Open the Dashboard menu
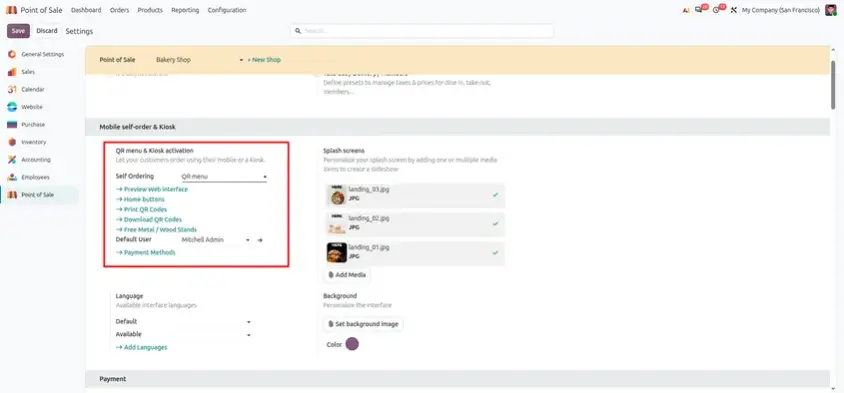The width and height of the screenshot is (844, 393). coord(86,10)
